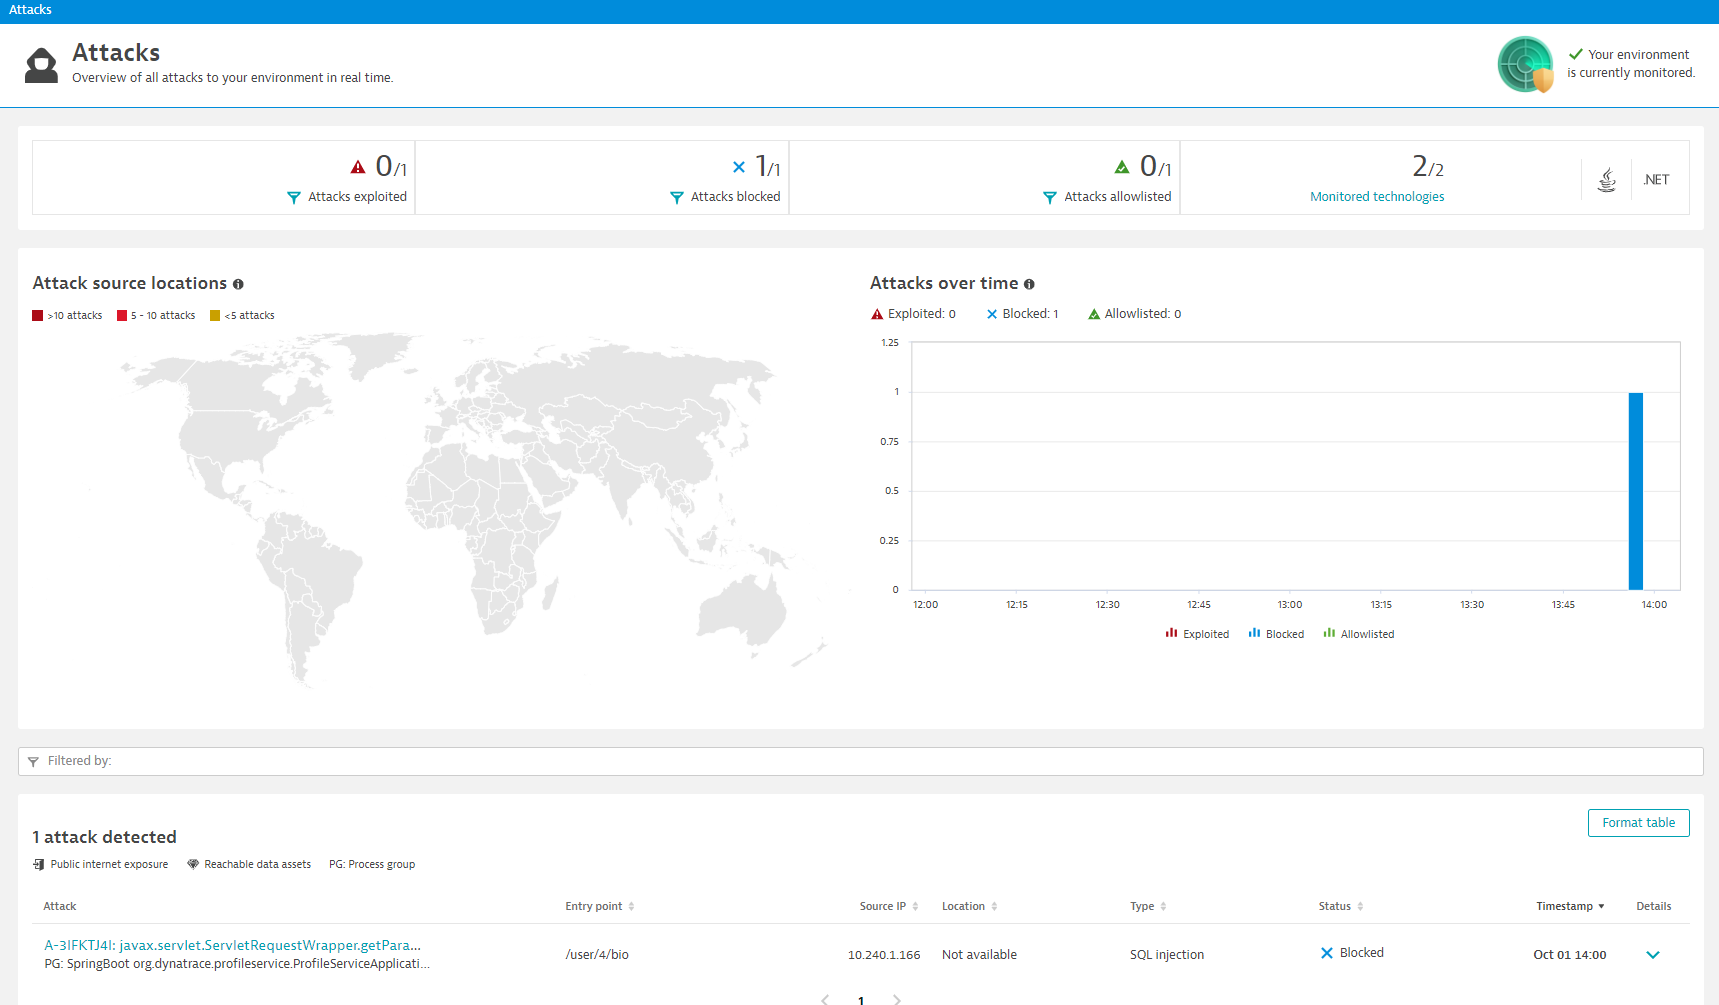The image size is (1719, 1005).
Task: Toggle Blocked series in chart legend
Action: coord(1276,634)
